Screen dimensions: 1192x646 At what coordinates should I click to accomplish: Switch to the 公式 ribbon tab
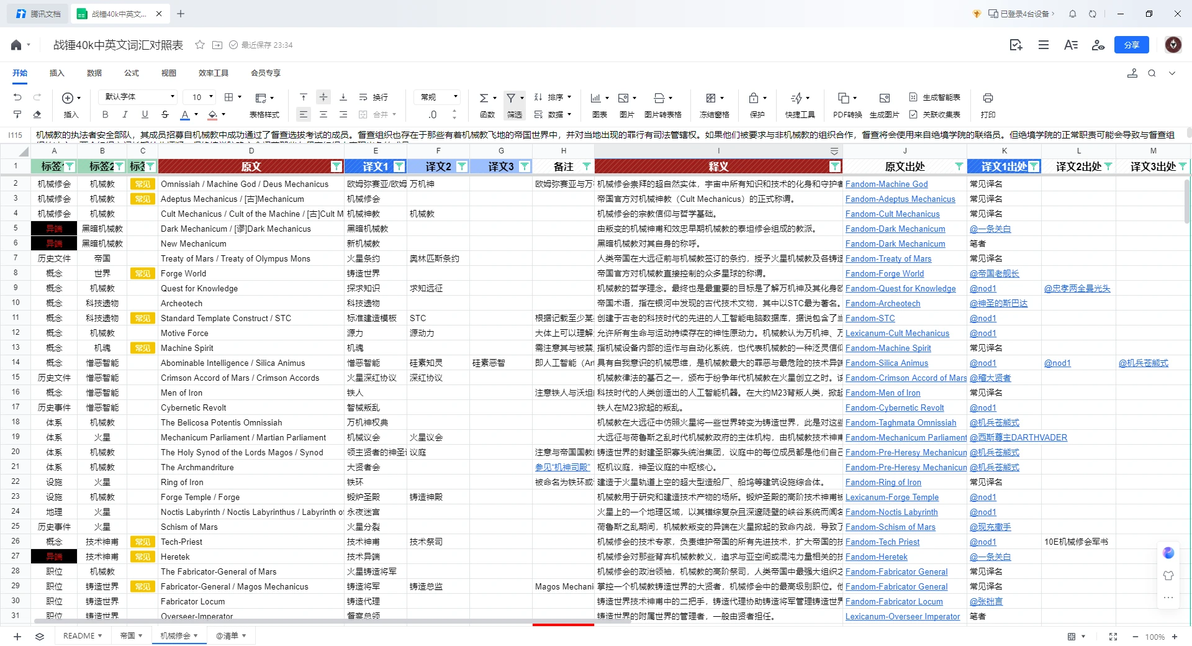(x=132, y=73)
